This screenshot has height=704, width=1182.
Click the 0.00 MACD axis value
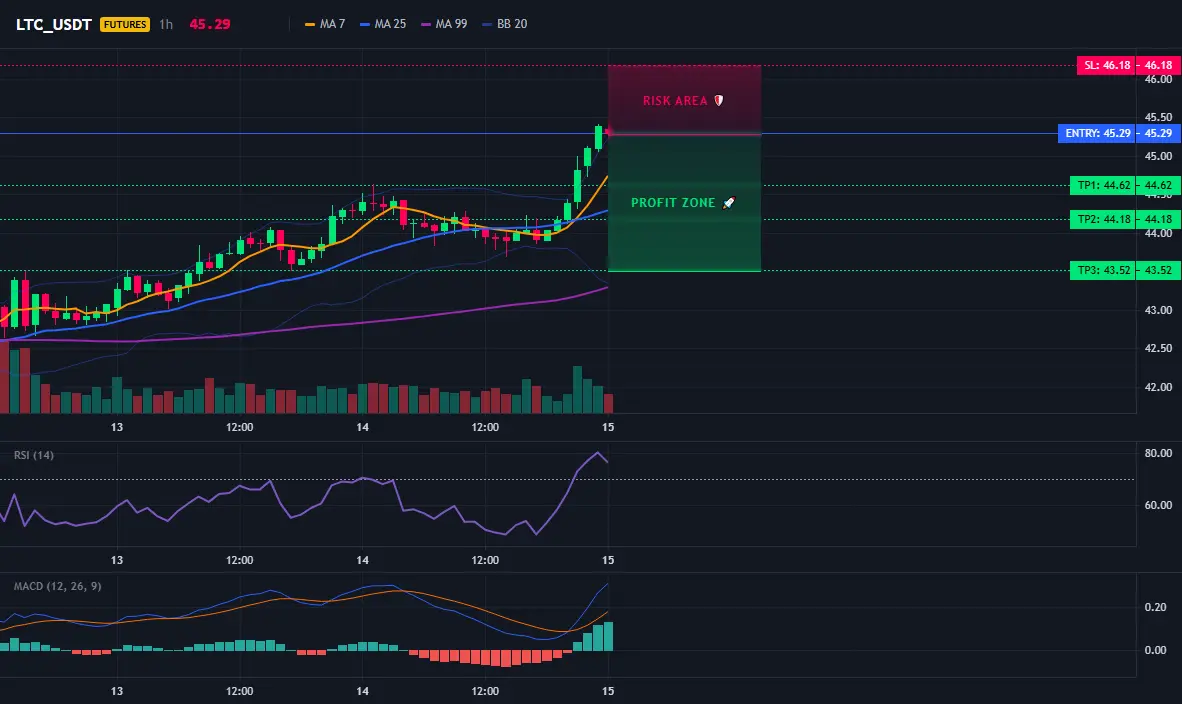click(1156, 650)
